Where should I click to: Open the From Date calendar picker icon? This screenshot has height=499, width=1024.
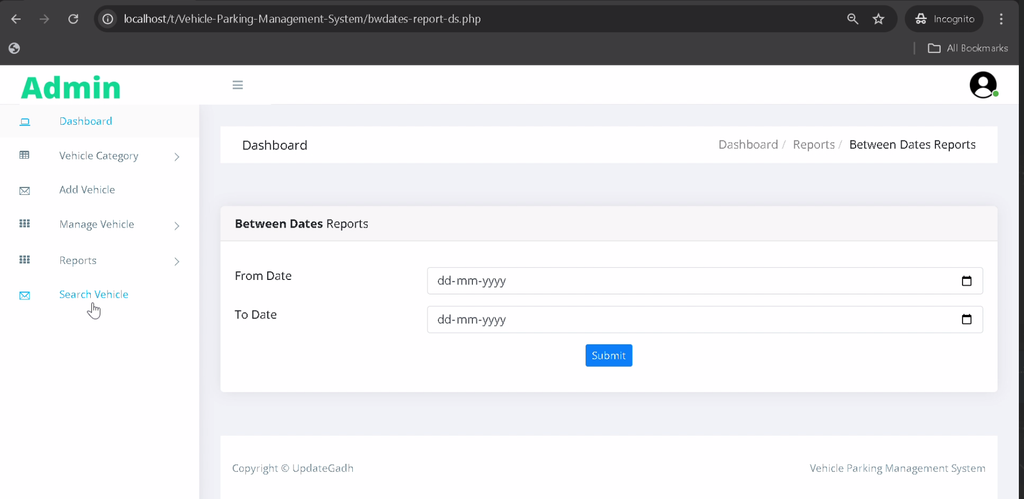tap(967, 281)
